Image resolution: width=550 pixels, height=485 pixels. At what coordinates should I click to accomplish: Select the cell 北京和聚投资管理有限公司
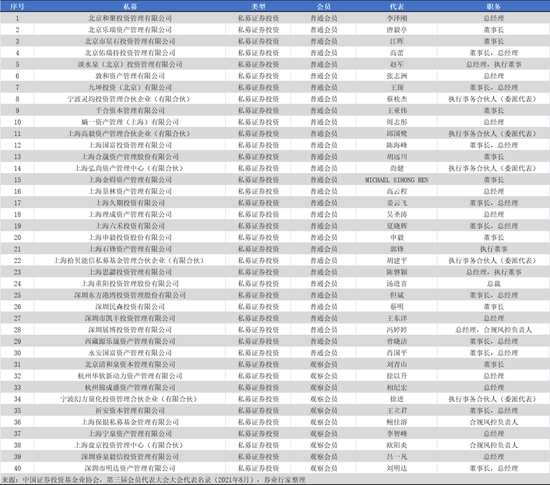pos(130,18)
